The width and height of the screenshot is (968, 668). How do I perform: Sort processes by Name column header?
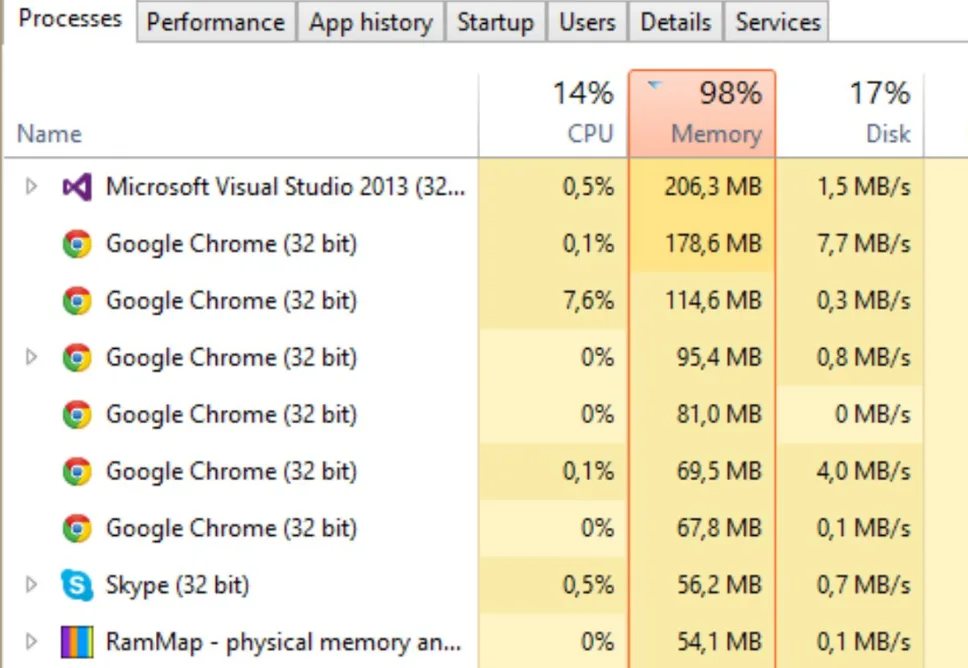(49, 134)
